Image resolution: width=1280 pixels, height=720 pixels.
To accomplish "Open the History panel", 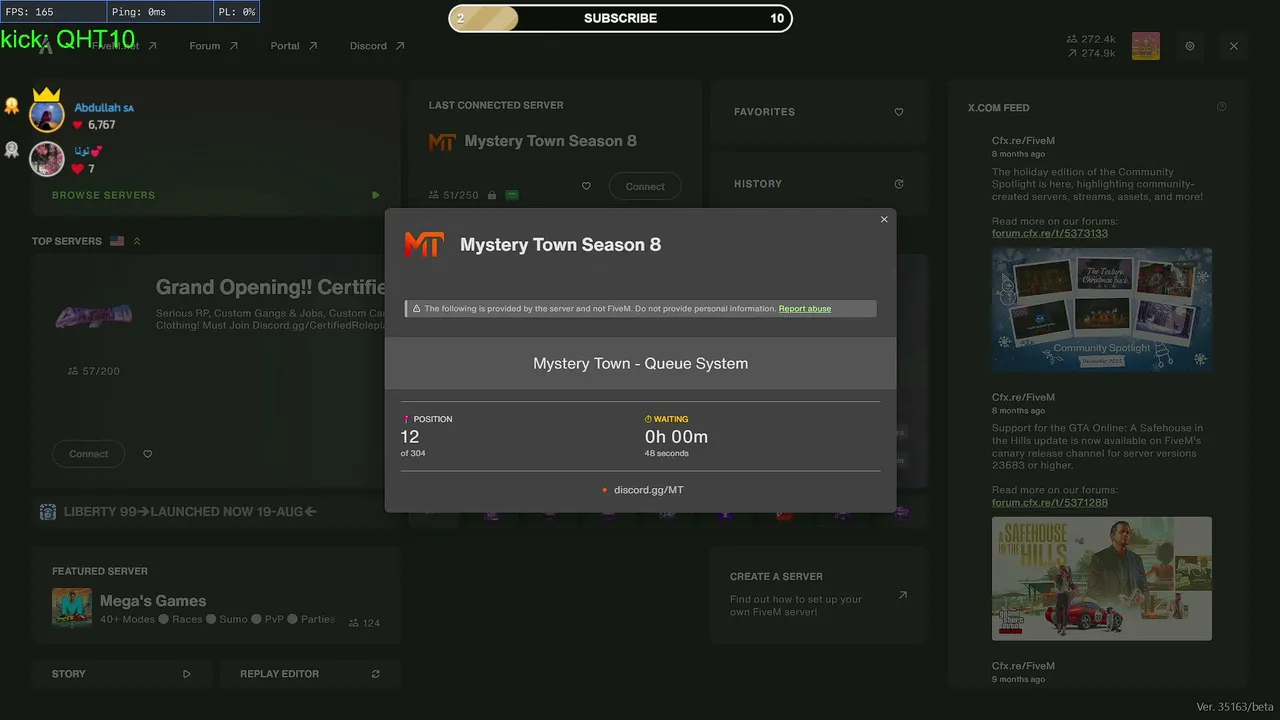I will 819,184.
